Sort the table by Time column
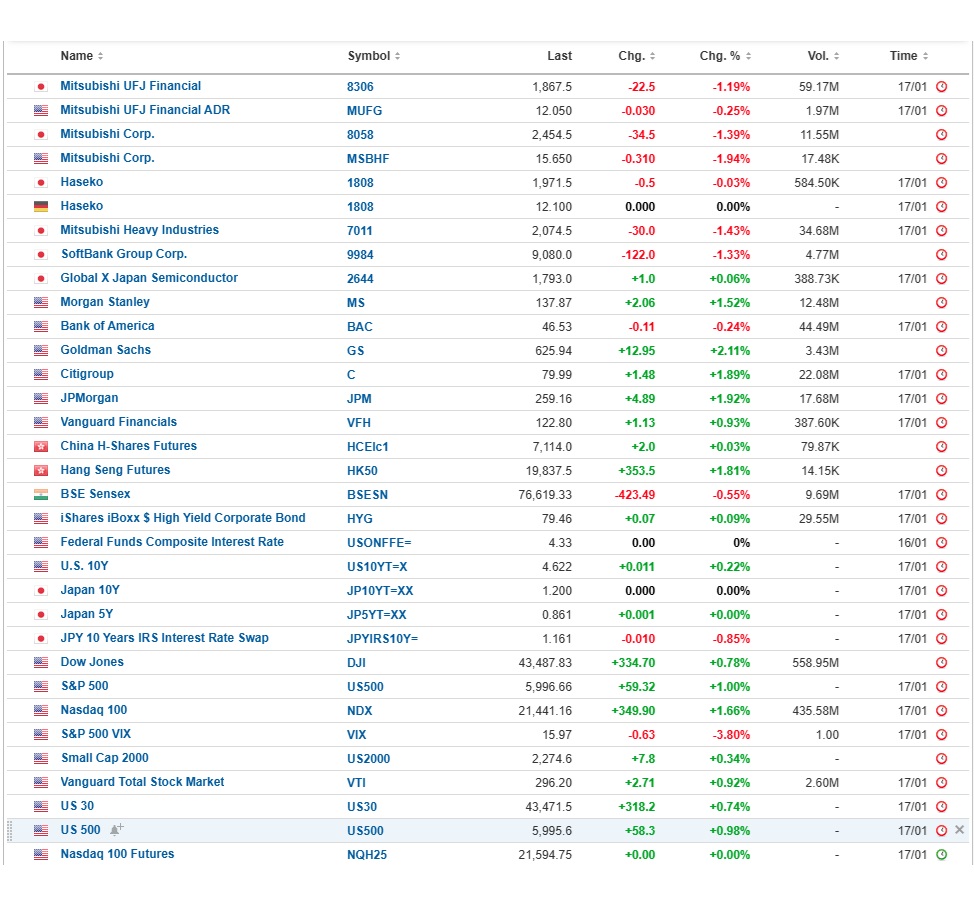 click(908, 56)
